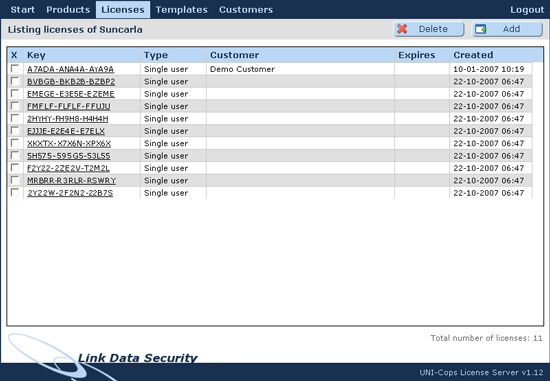Click the UNI-Cops License Server v1.12 footer text
Image resolution: width=550 pixels, height=381 pixels.
tap(481, 372)
